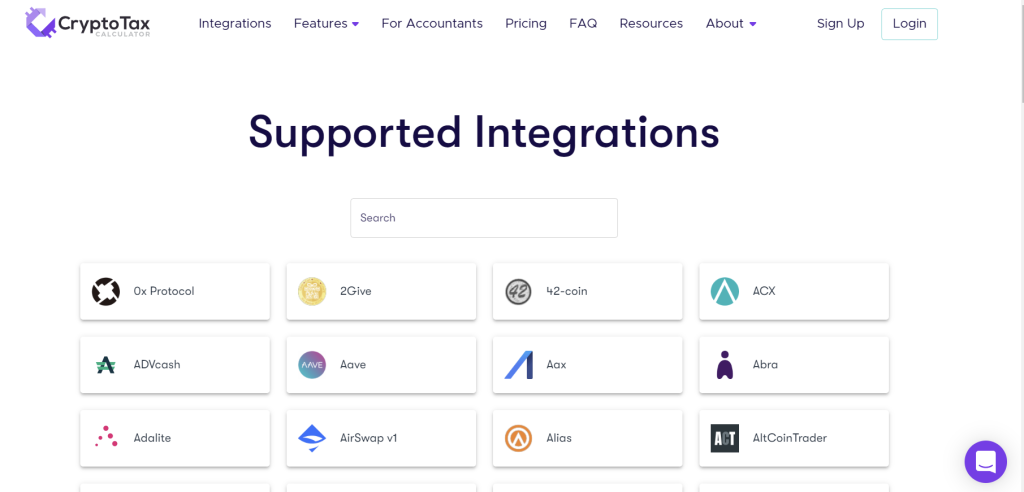Screen dimensions: 1024x492
Task: Click the 42-coin logo icon
Action: point(519,291)
